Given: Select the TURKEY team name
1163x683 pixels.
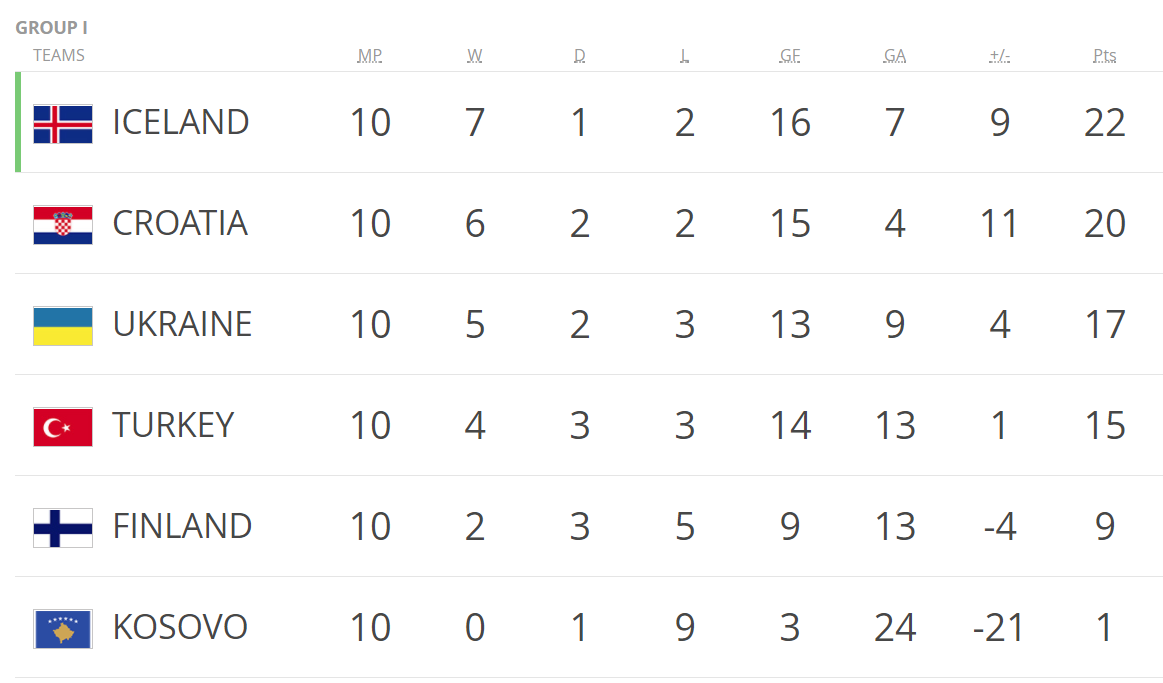Looking at the screenshot, I should pyautogui.click(x=173, y=426).
